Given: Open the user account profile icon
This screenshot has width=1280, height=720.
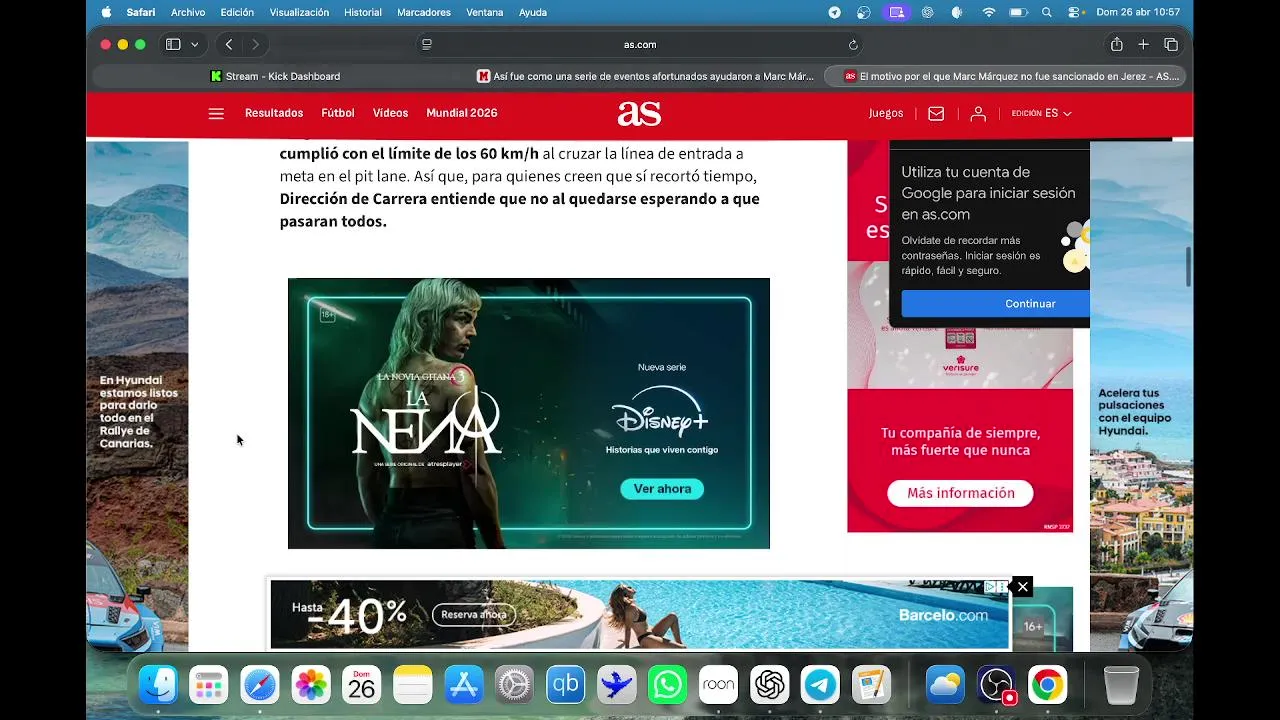Looking at the screenshot, I should tap(978, 113).
